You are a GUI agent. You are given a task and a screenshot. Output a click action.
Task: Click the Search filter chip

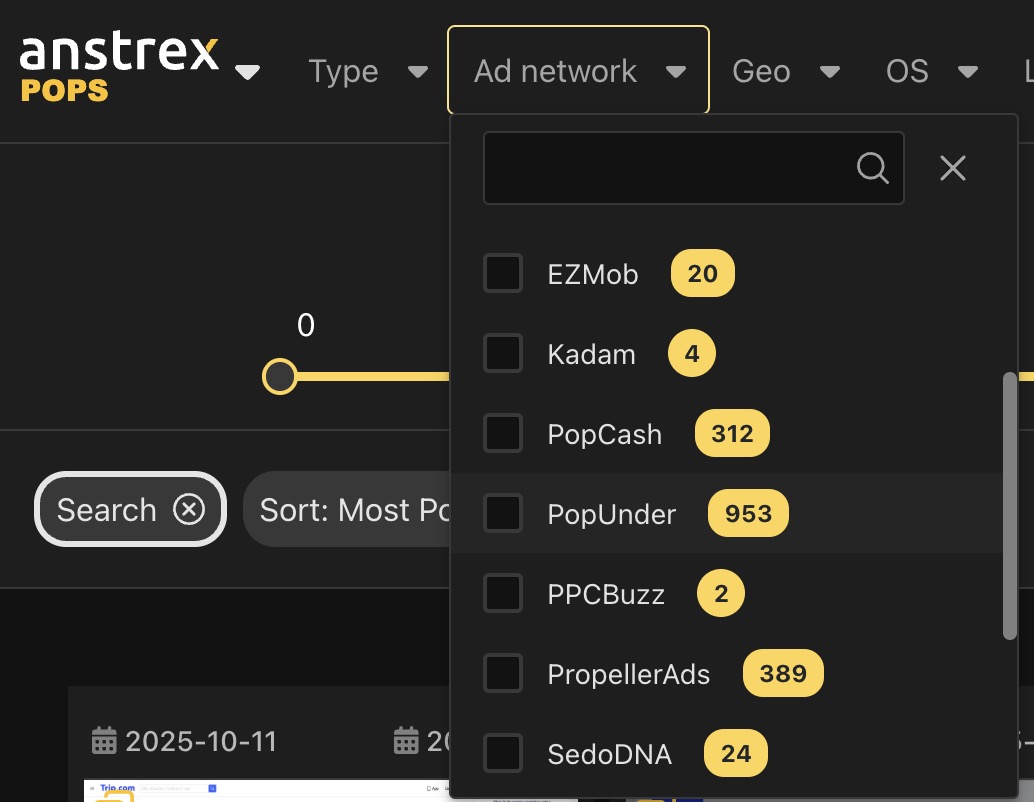[130, 509]
